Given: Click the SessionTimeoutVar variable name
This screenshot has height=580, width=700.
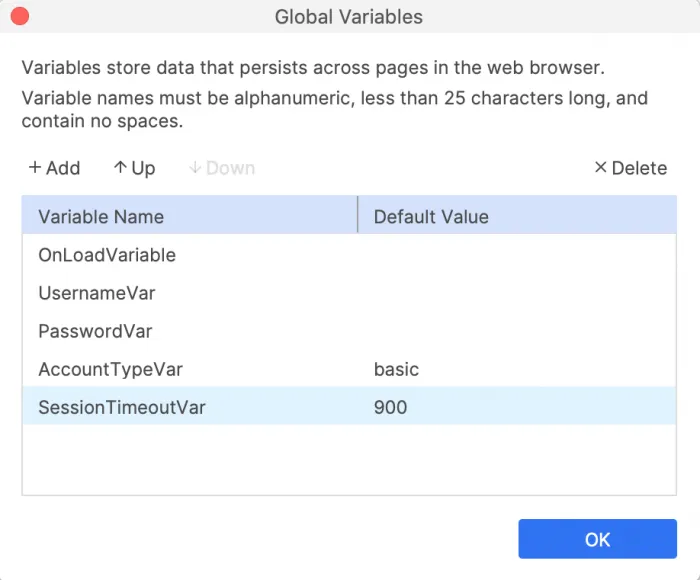Looking at the screenshot, I should [x=122, y=407].
